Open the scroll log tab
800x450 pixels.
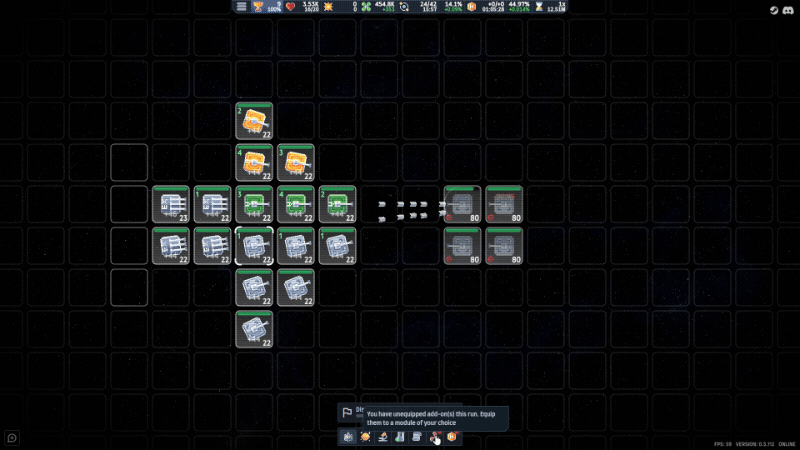417,437
